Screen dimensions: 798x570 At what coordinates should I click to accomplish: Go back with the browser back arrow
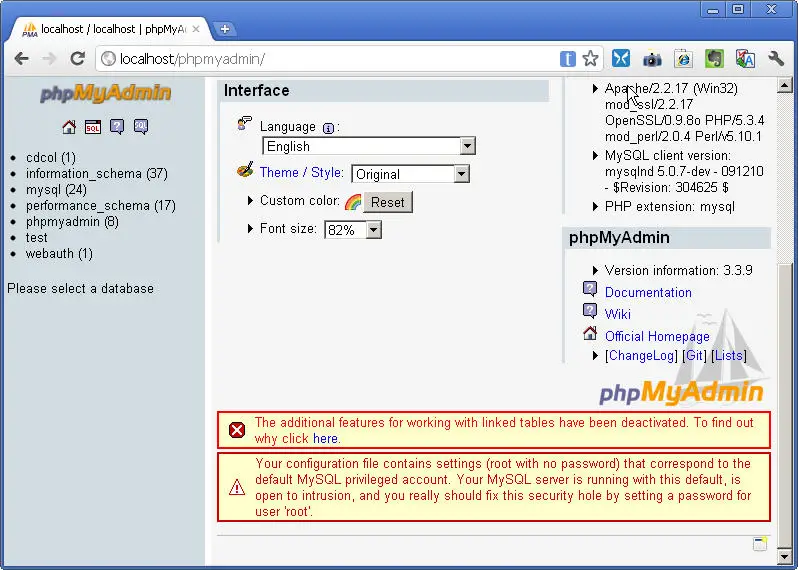pos(21,59)
